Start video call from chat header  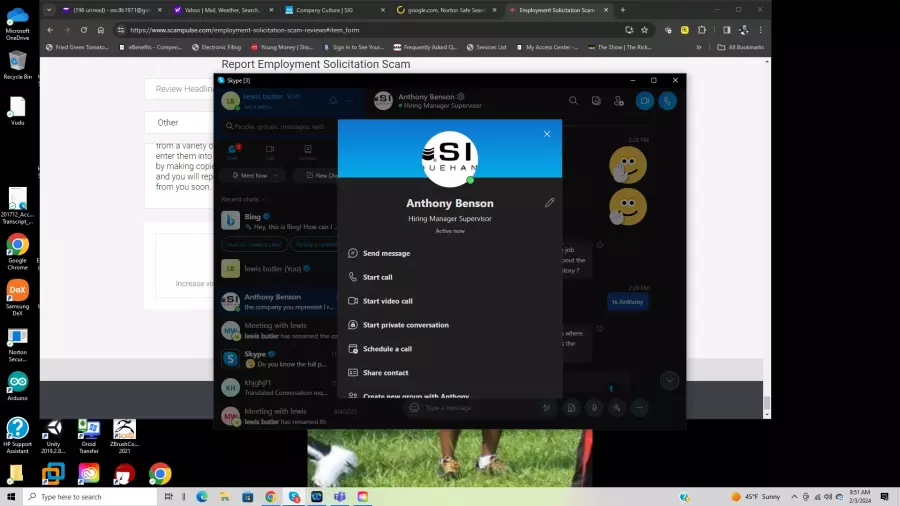(644, 101)
